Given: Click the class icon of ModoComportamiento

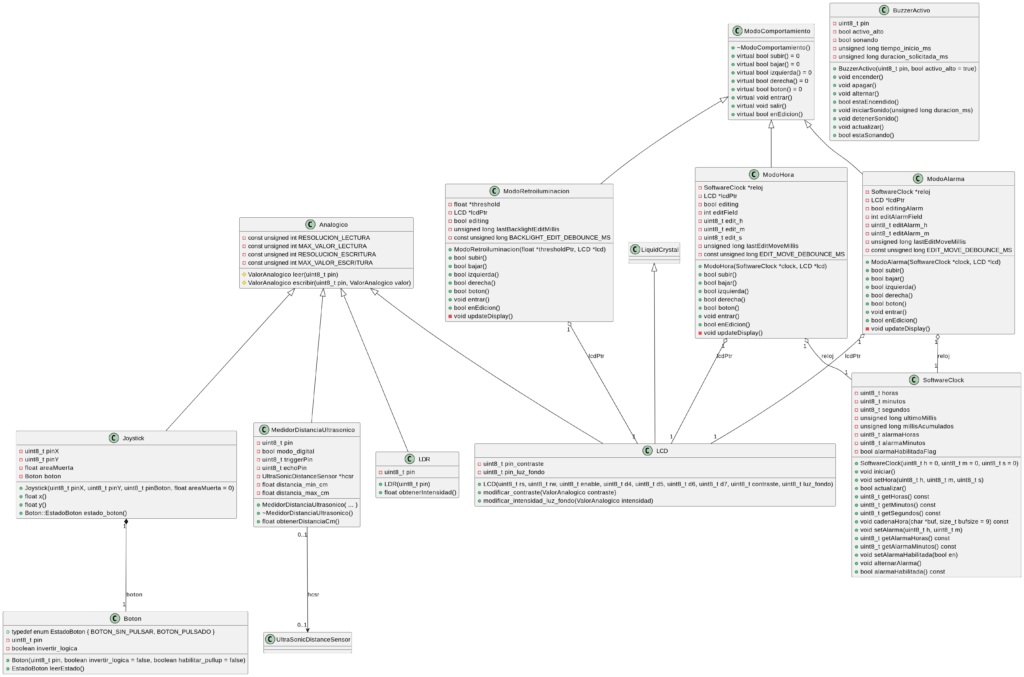Looking at the screenshot, I should point(738,32).
